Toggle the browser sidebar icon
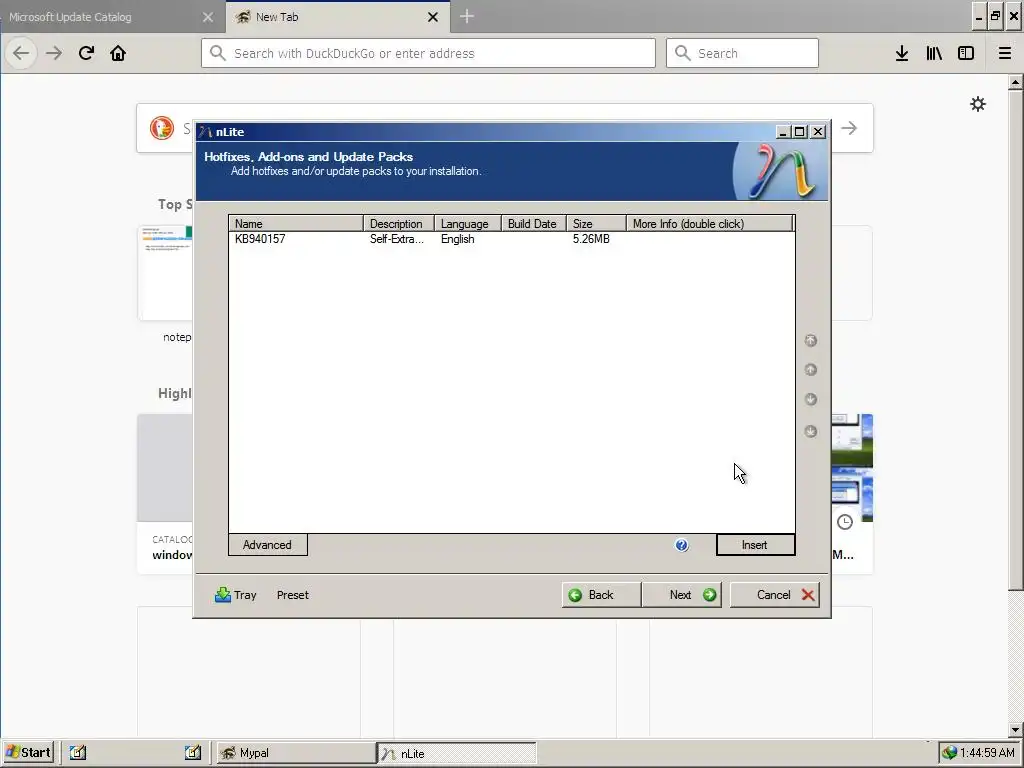The width and height of the screenshot is (1024, 768). click(x=966, y=53)
